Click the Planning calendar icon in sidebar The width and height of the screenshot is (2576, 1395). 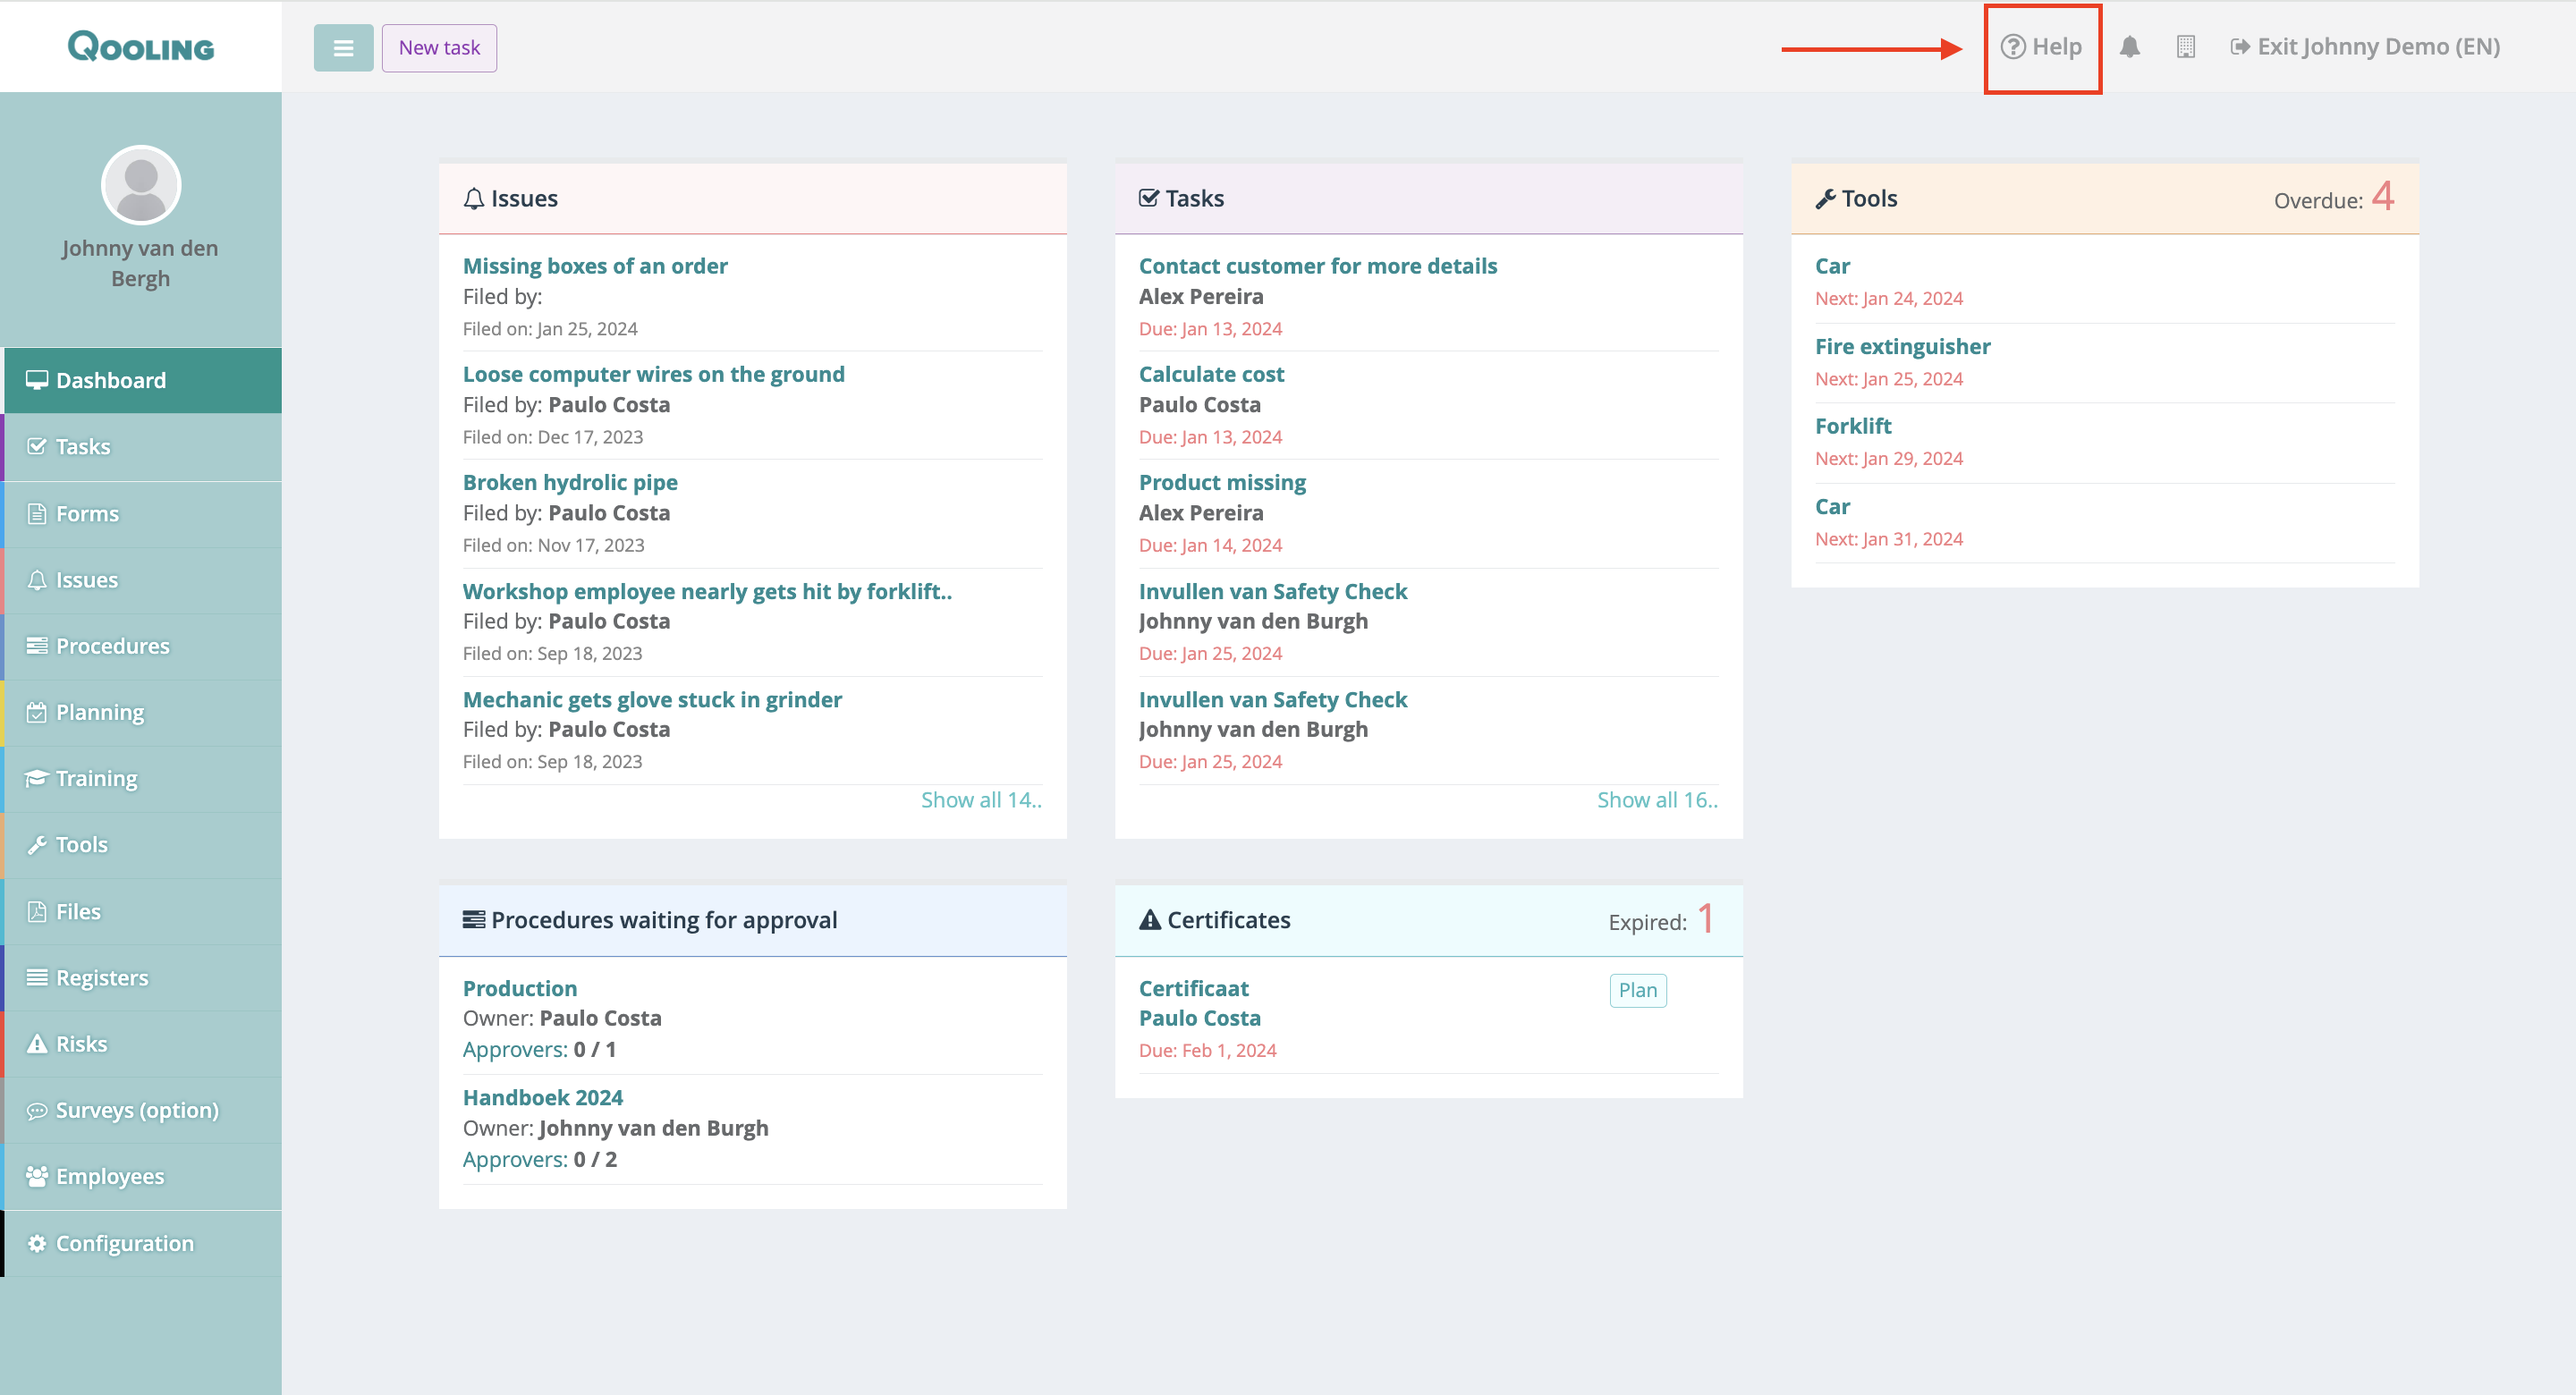pos(37,712)
